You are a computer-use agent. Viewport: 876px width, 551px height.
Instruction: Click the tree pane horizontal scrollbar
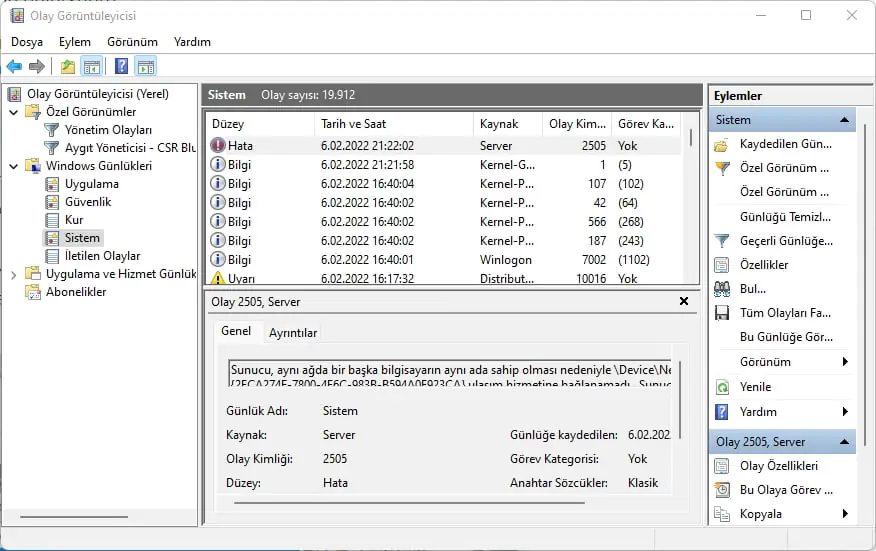click(74, 517)
